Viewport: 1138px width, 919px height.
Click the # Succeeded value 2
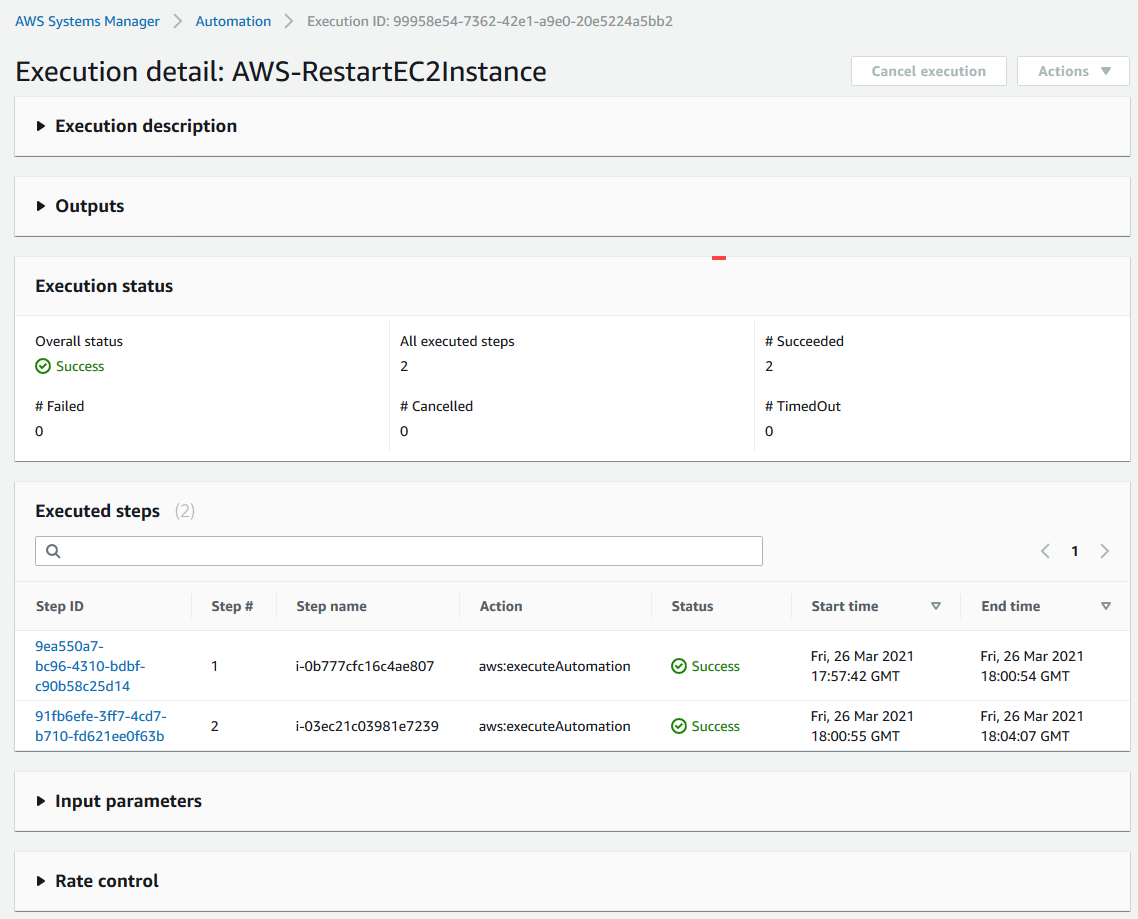(x=769, y=367)
